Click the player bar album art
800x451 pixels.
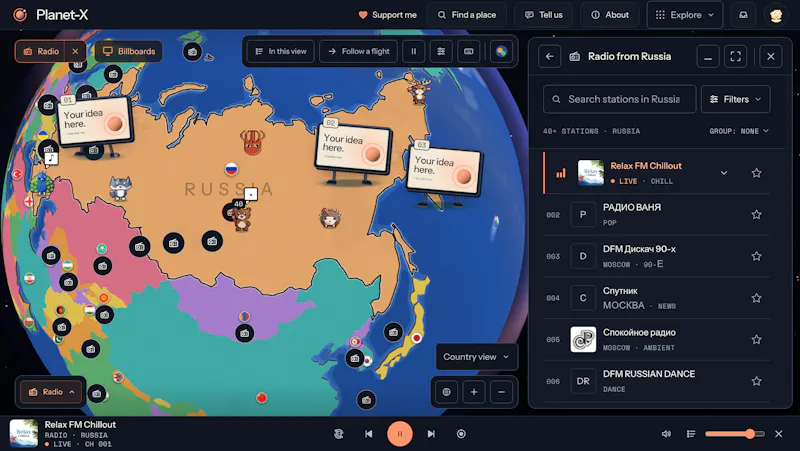[x=24, y=434]
